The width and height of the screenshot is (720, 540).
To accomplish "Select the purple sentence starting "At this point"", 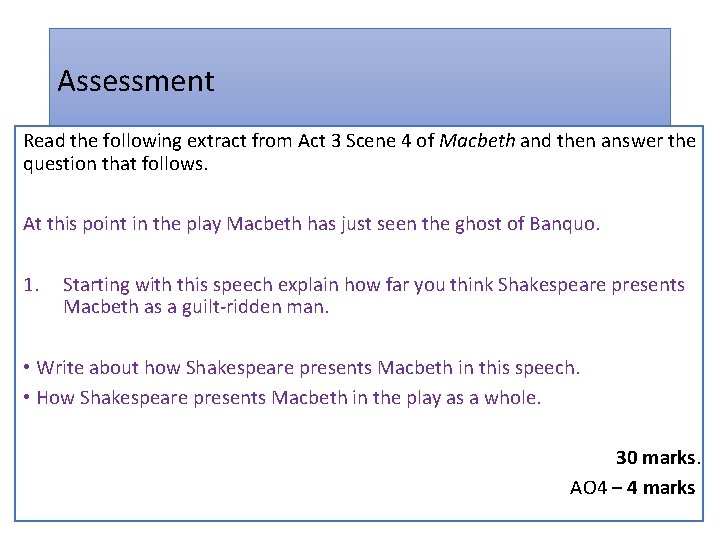I will point(312,224).
